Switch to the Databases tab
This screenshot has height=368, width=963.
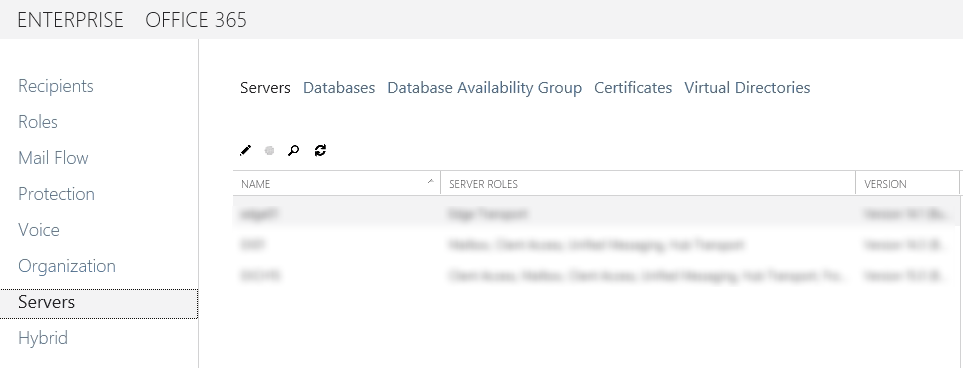[339, 88]
